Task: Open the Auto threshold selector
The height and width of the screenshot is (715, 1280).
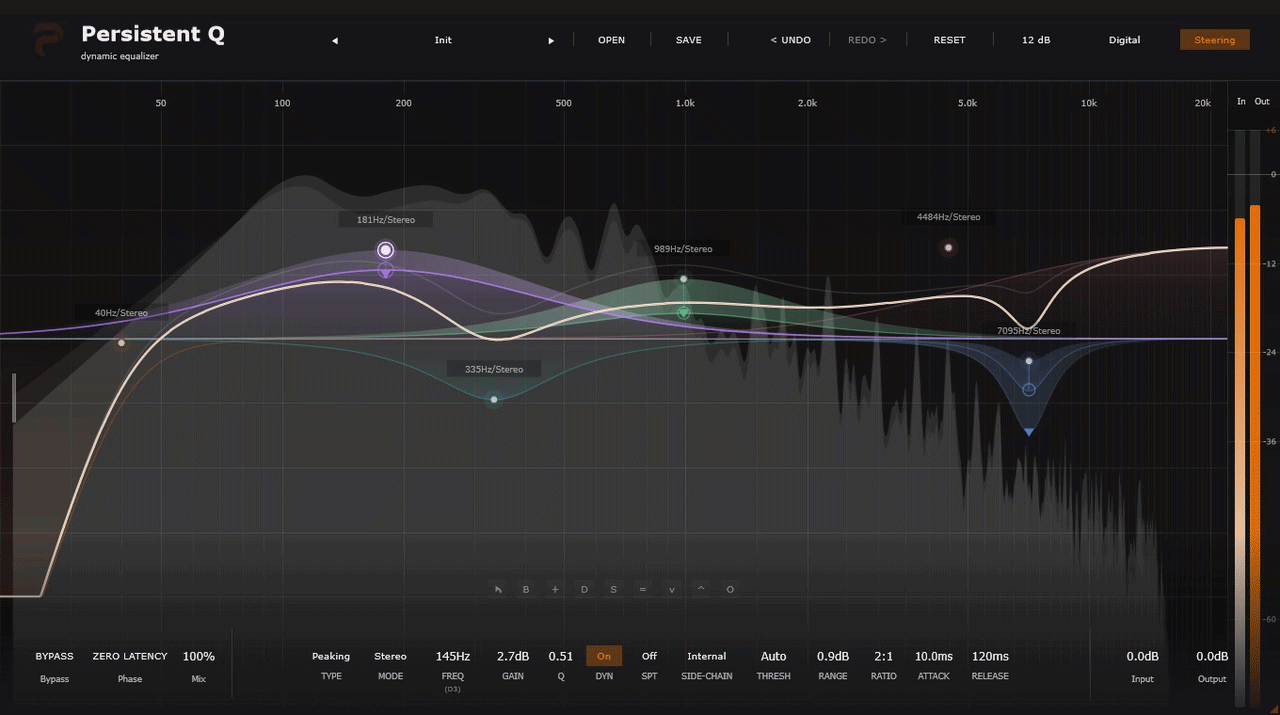Action: (x=773, y=656)
